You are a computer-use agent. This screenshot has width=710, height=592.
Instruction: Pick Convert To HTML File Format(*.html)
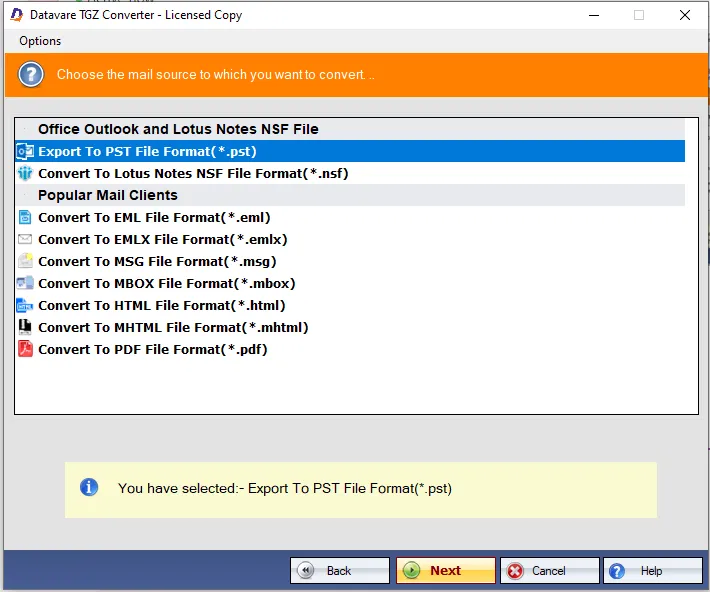click(x=350, y=305)
